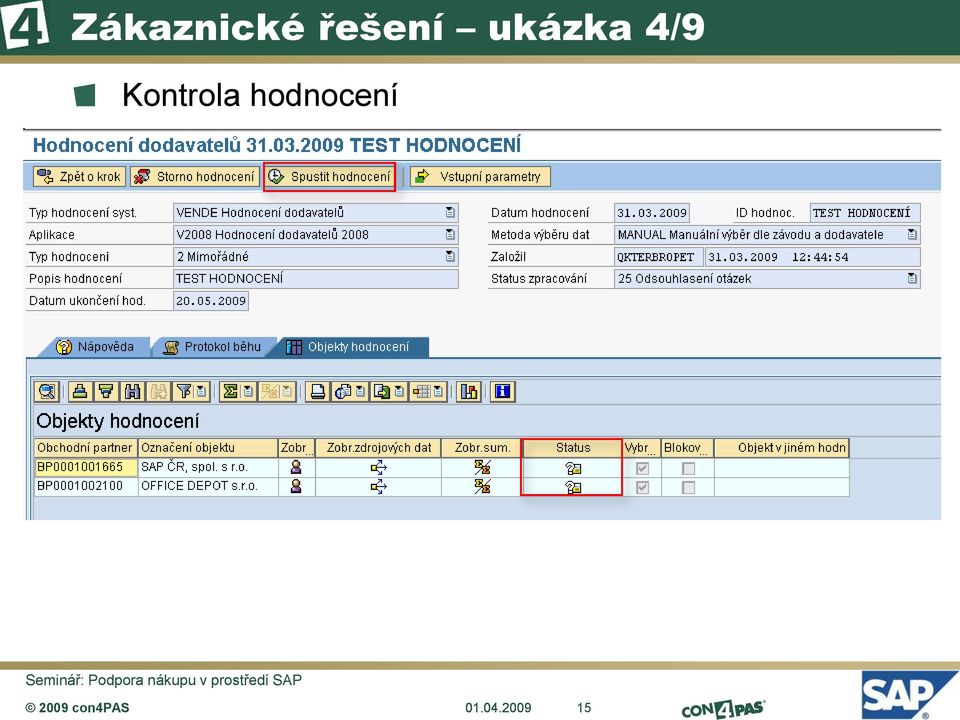Screen dimensions: 960x720
Task: Open the Status zpracování value list
Action: point(912,279)
